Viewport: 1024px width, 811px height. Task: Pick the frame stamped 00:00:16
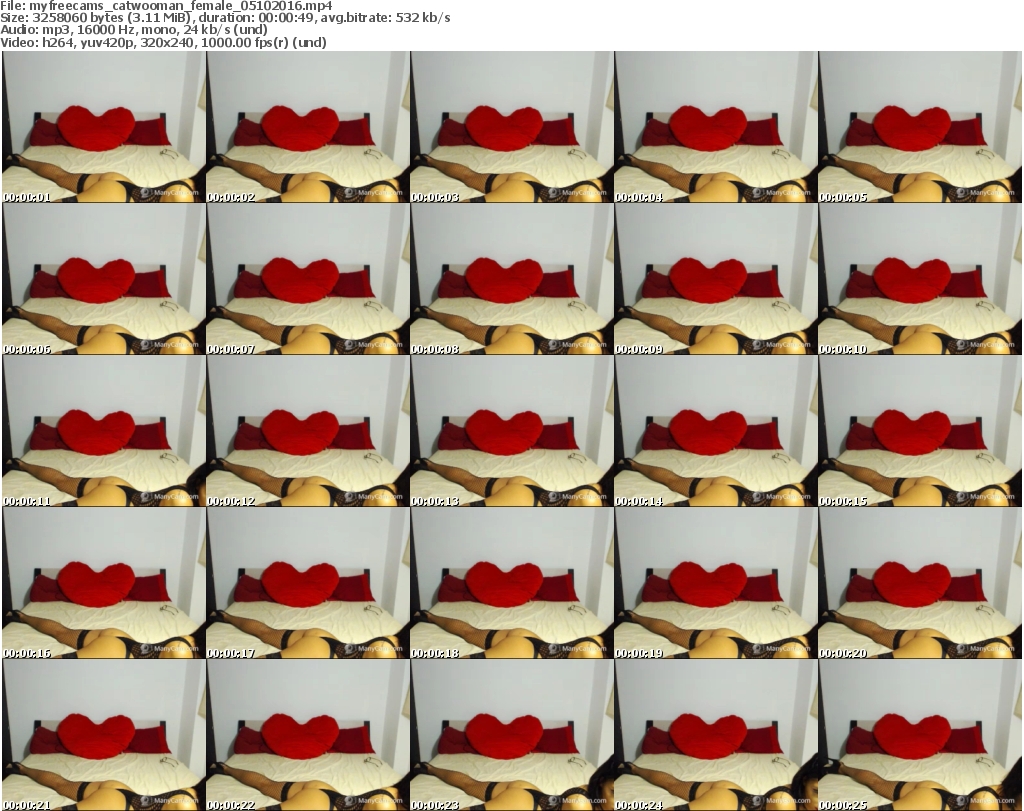pos(104,583)
